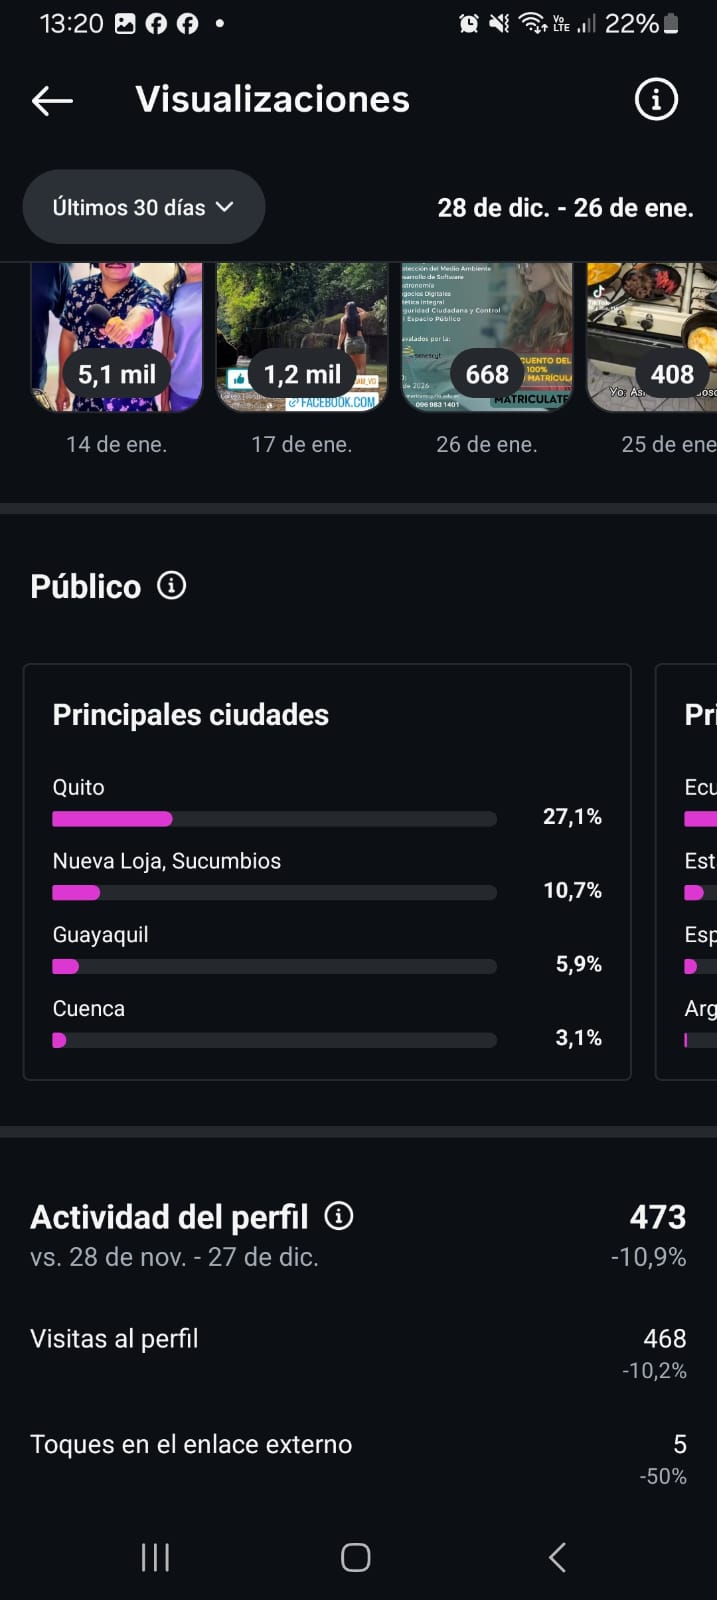Open Android recent apps button
717x1600 pixels.
155,1557
